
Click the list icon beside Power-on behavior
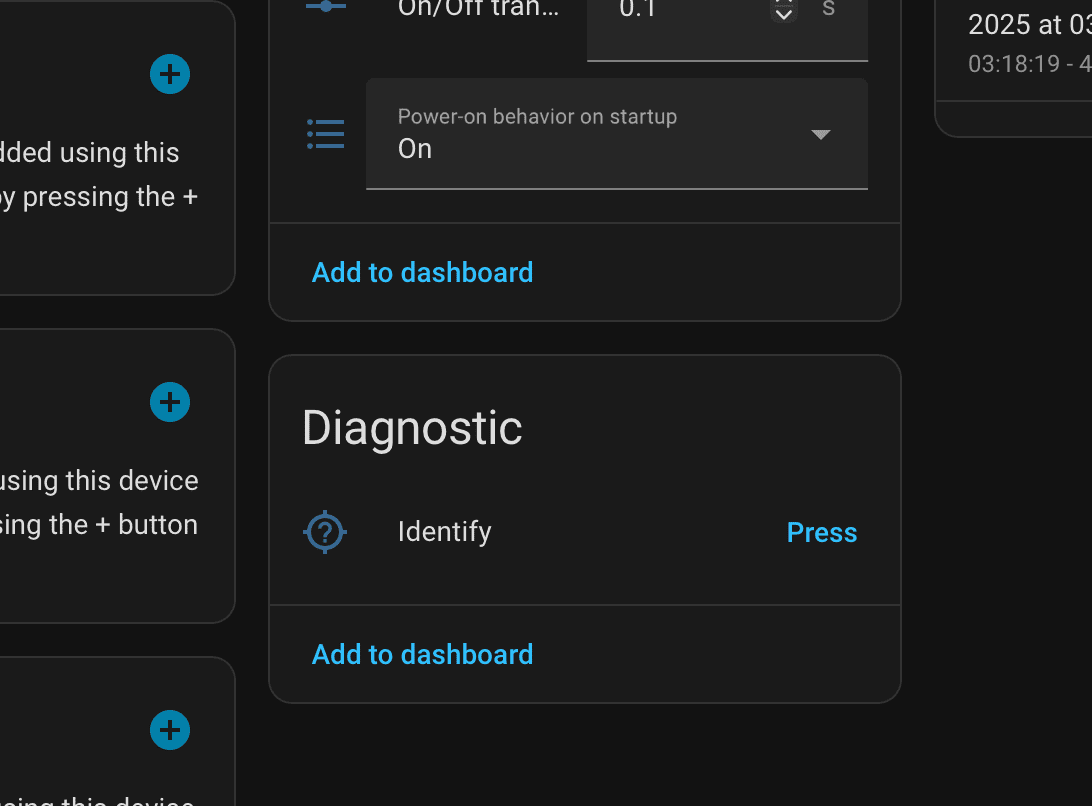pos(325,133)
